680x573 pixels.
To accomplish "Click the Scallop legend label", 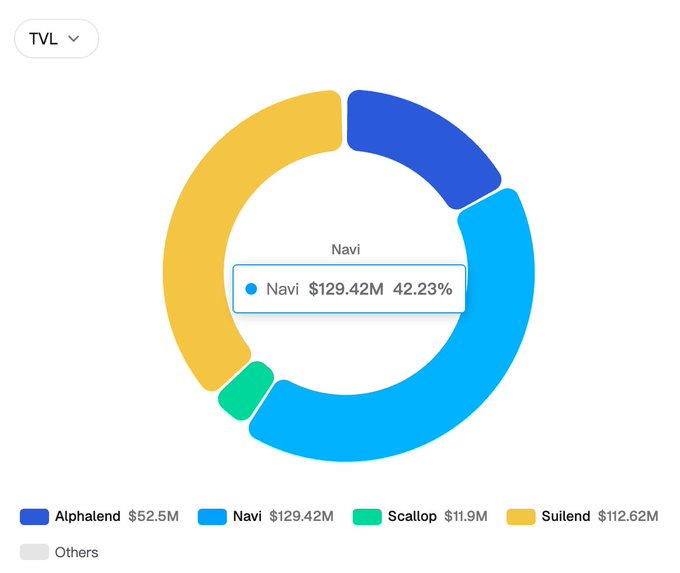I will click(x=412, y=516).
